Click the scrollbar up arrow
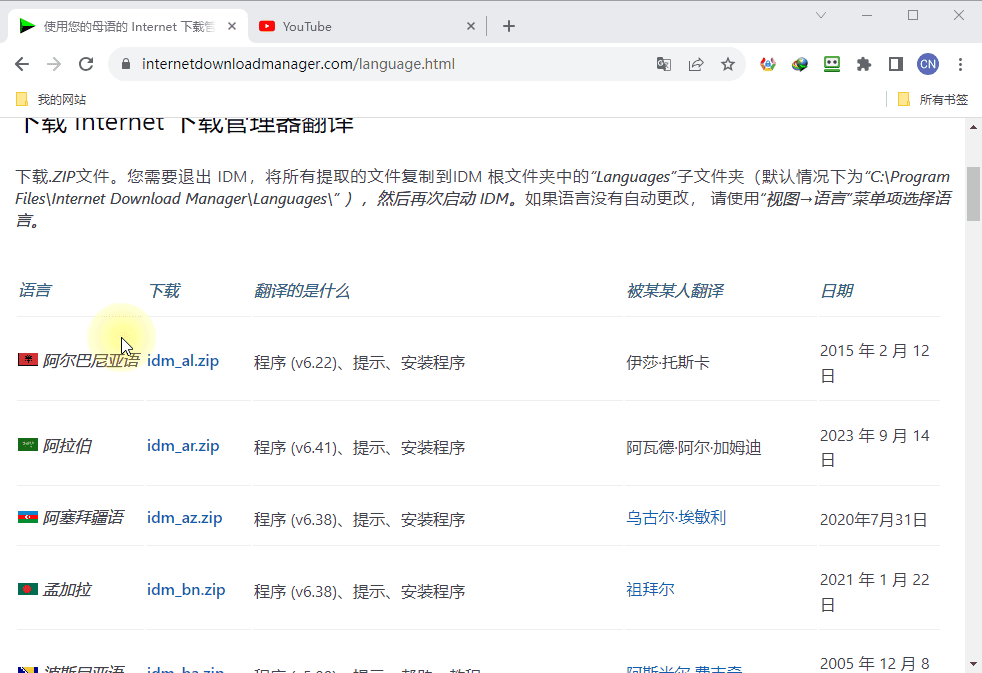 973,127
